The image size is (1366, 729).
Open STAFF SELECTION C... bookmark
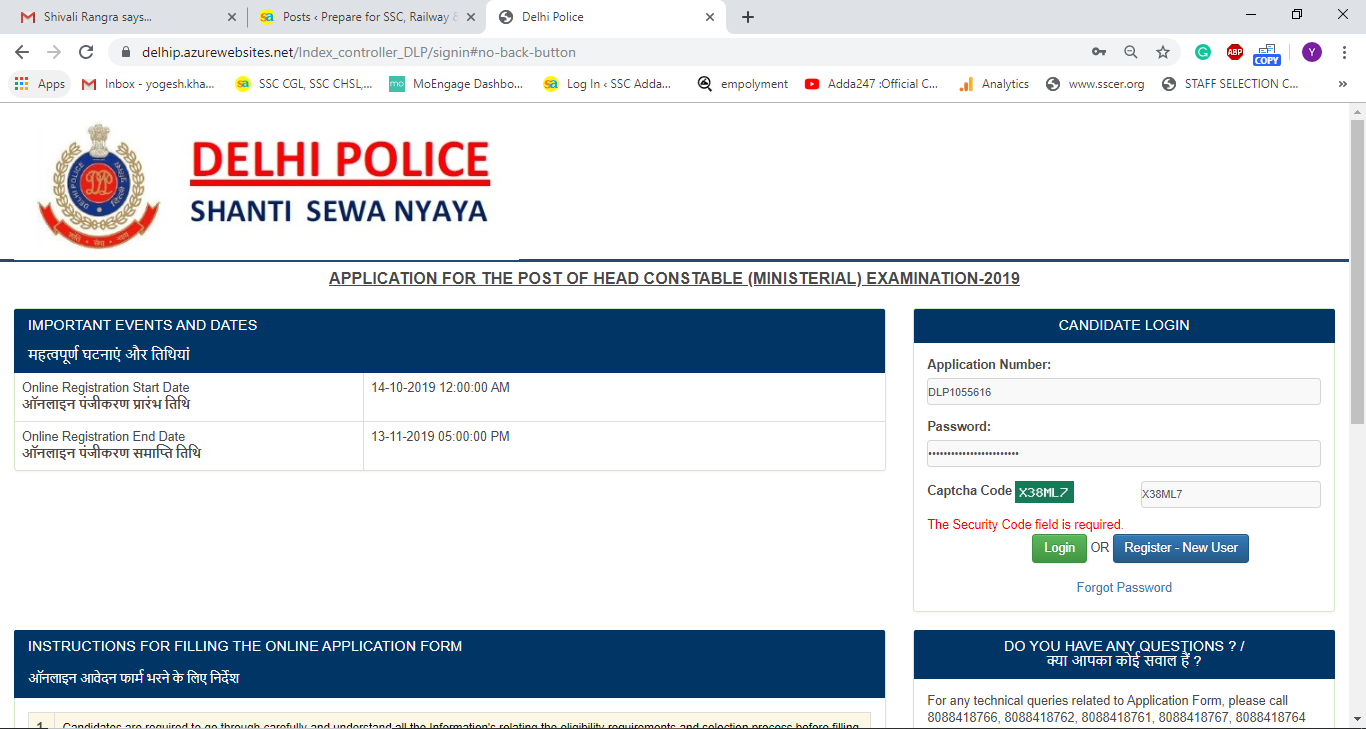[1230, 84]
